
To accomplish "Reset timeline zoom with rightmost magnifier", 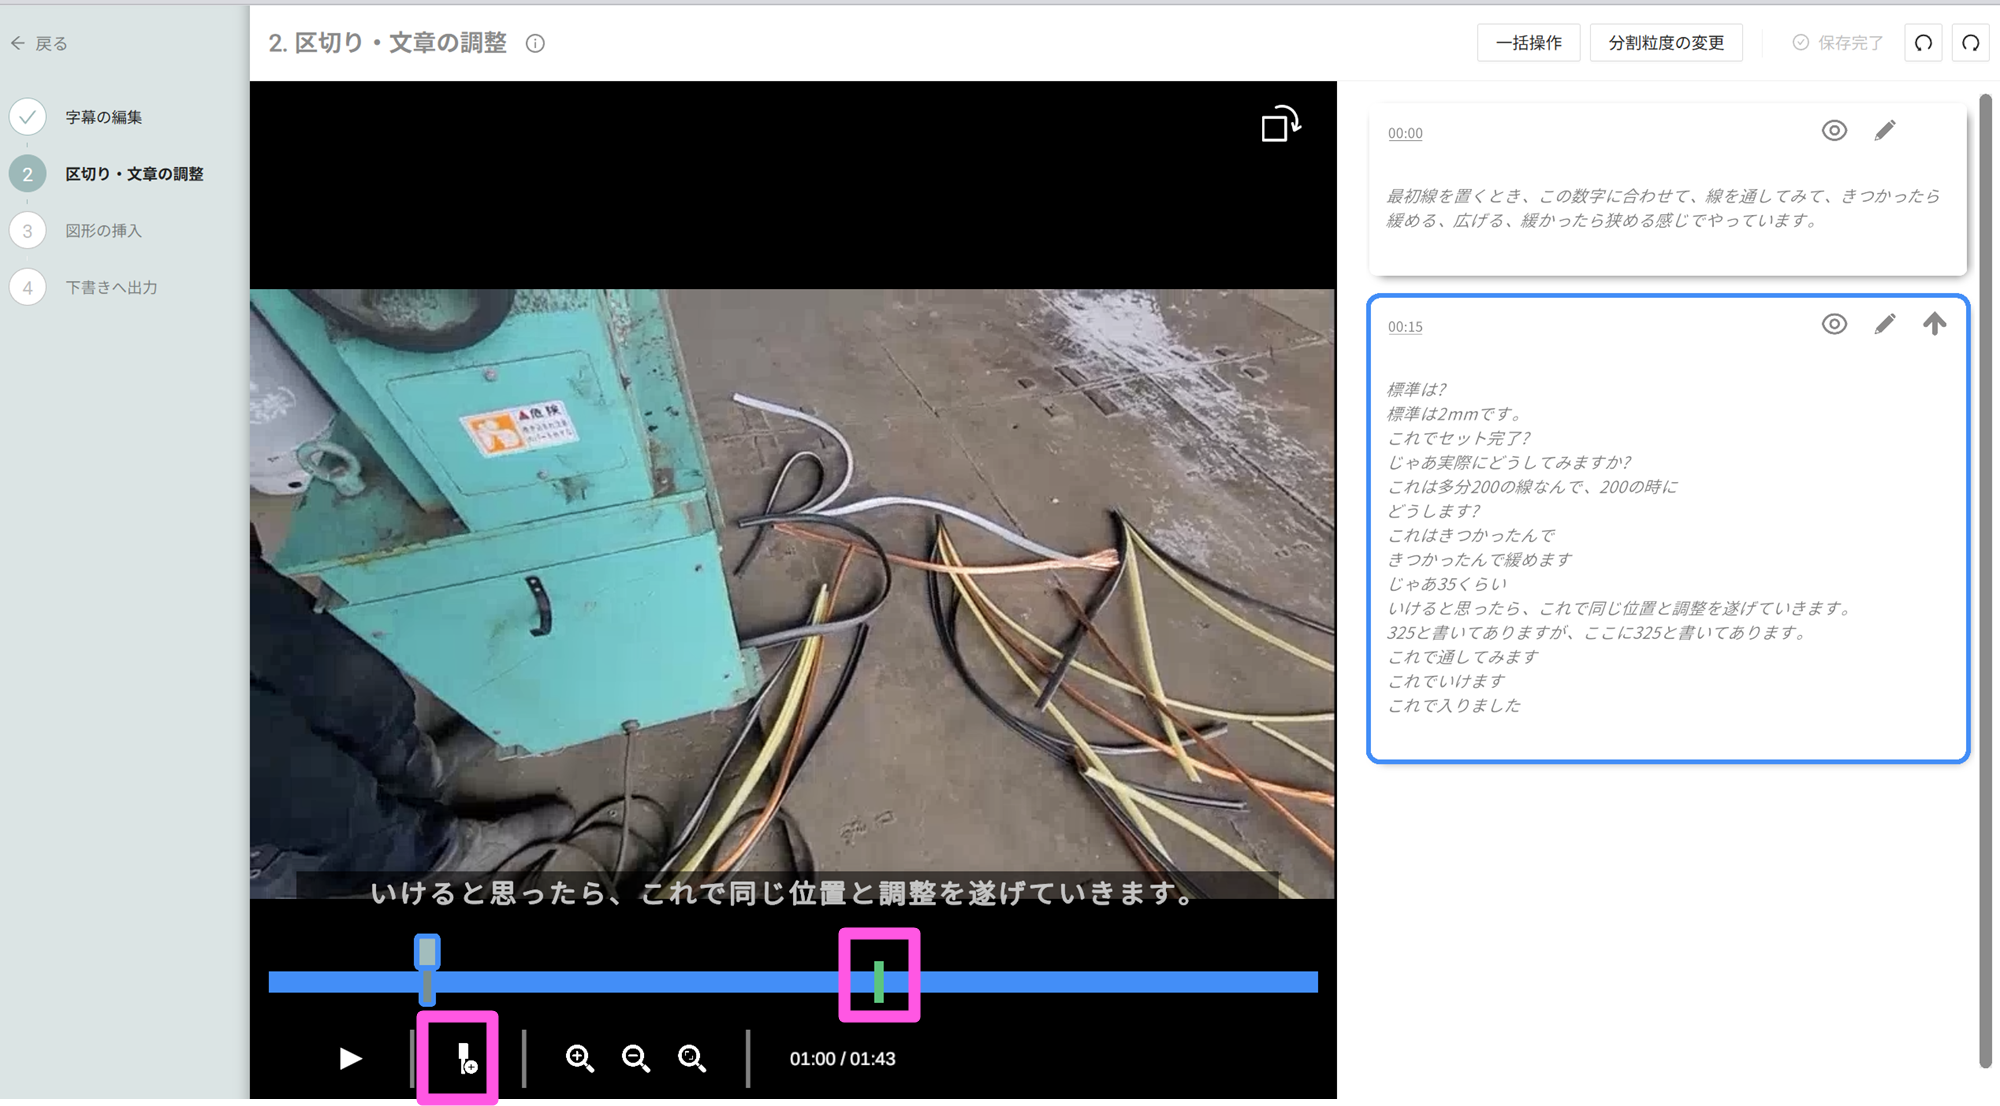I will click(x=691, y=1058).
